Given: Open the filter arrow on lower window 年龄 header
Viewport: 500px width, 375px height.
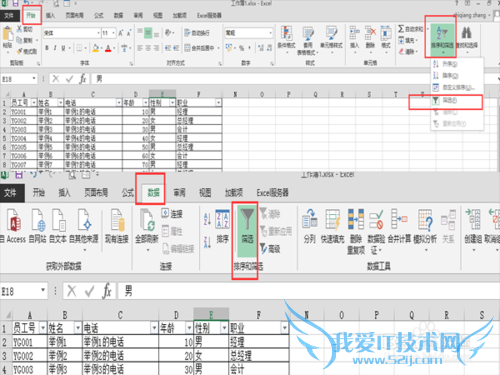Looking at the screenshot, I should (189, 328).
